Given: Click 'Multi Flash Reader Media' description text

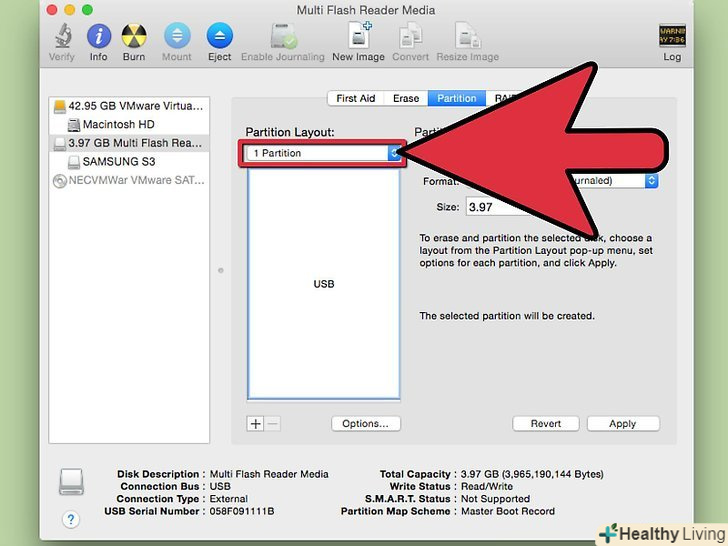Looking at the screenshot, I should (269, 474).
